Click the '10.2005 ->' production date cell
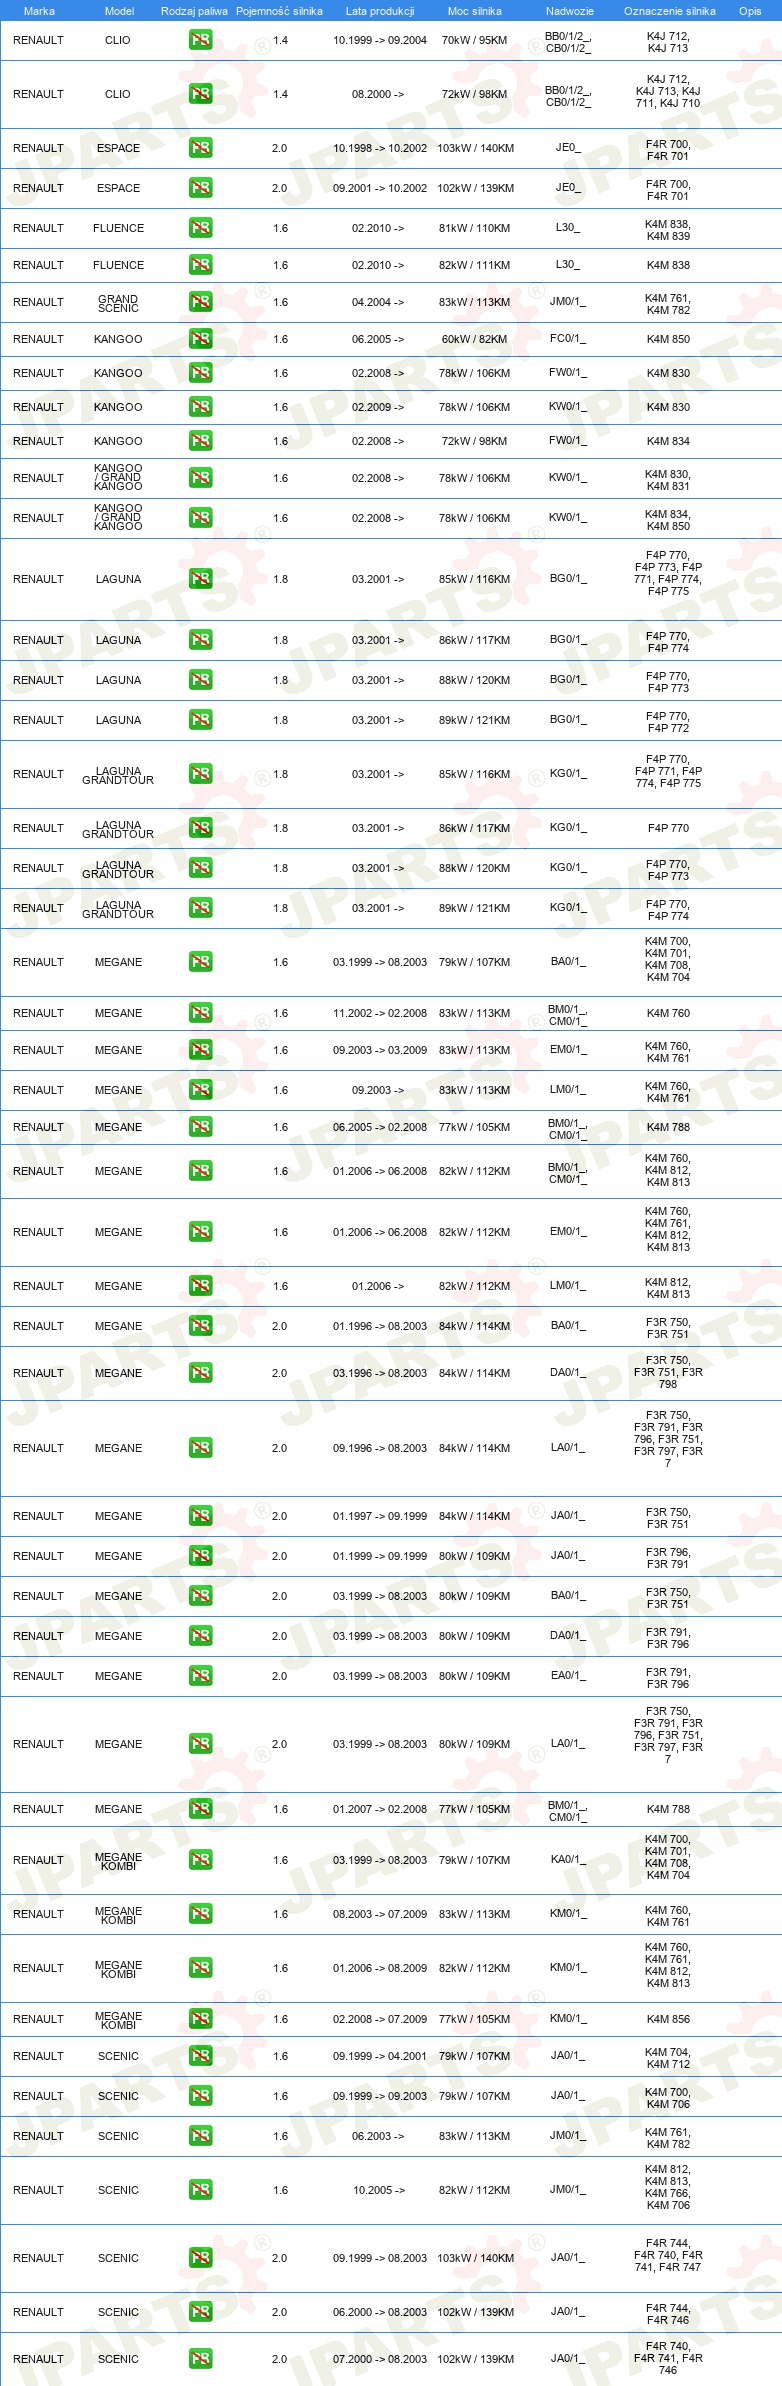This screenshot has height=2386, width=782. point(379,2191)
